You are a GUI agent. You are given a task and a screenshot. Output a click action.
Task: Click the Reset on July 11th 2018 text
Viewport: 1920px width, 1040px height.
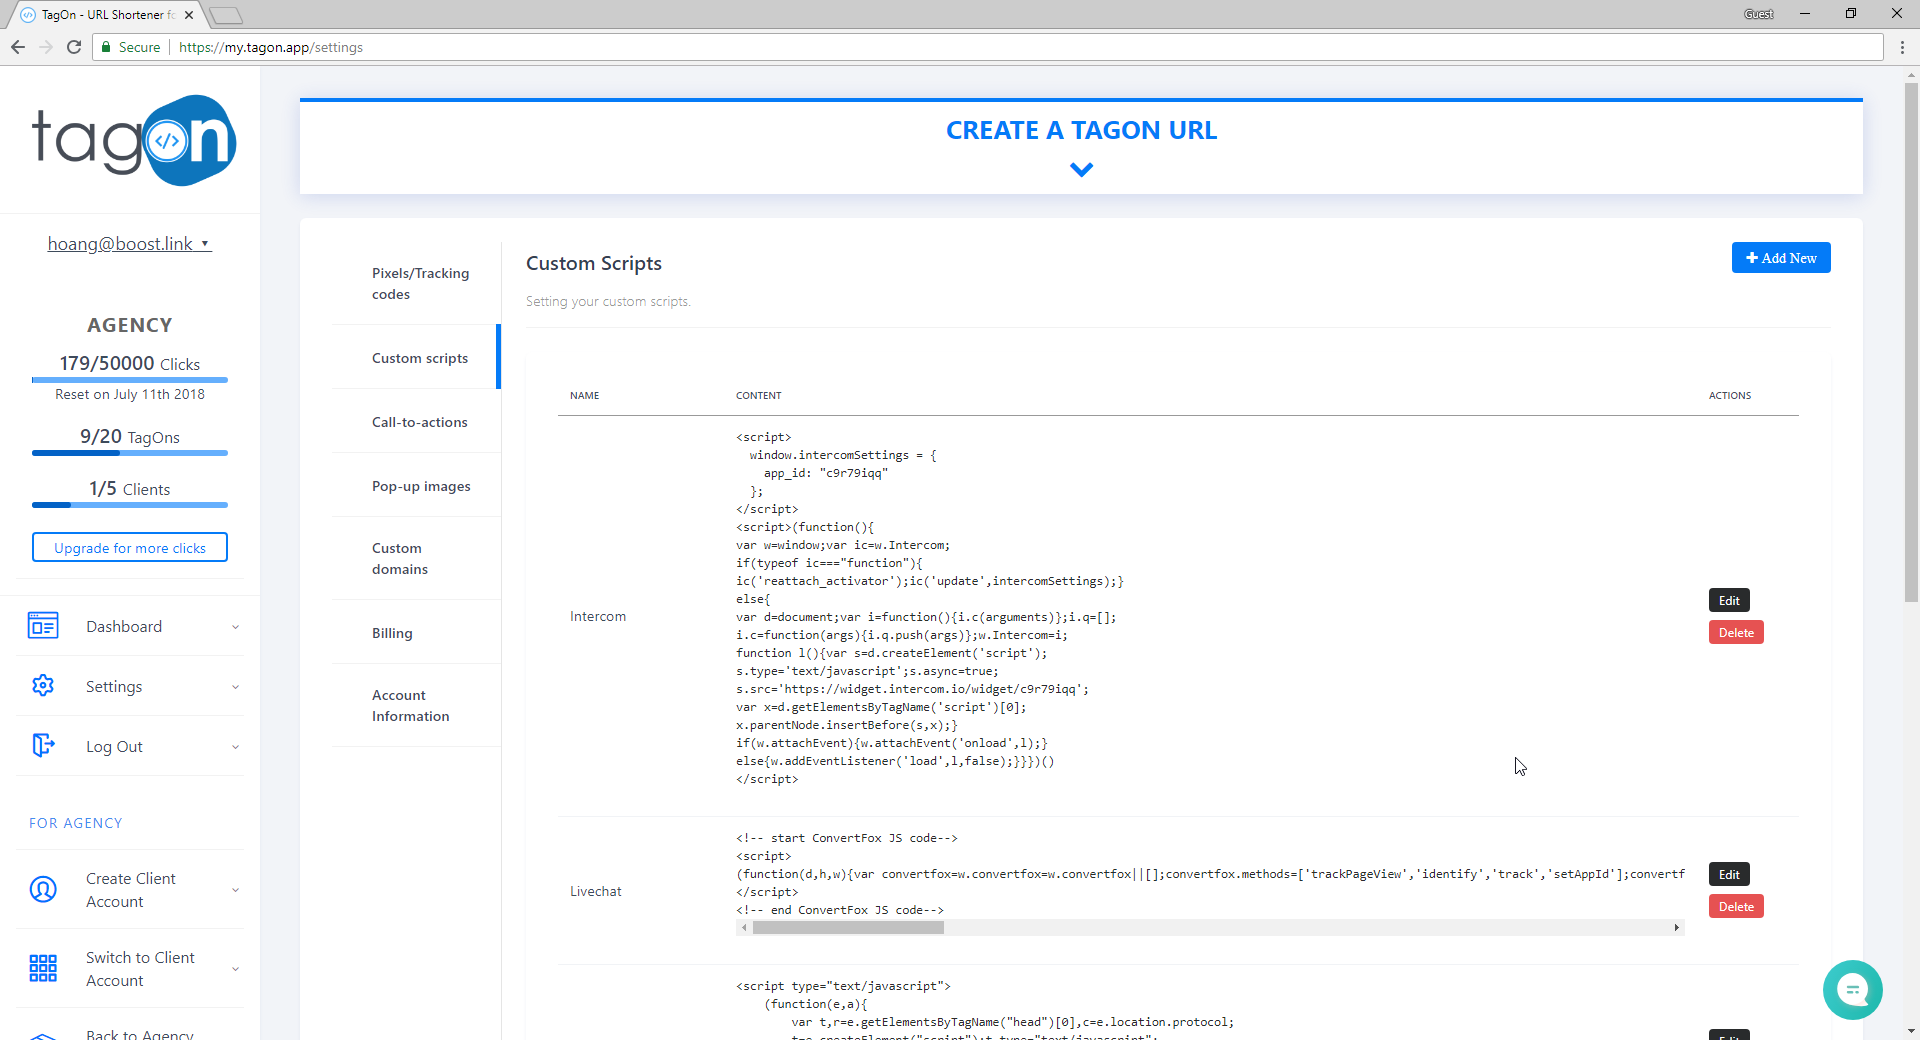(130, 394)
